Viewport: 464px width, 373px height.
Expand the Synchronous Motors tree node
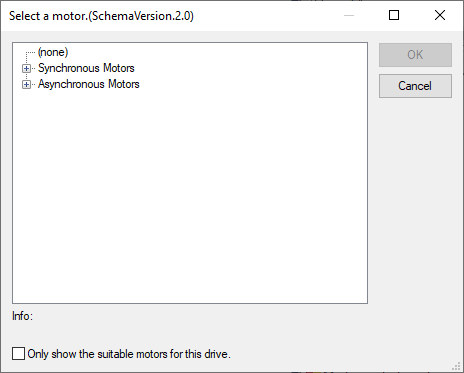[x=26, y=69]
